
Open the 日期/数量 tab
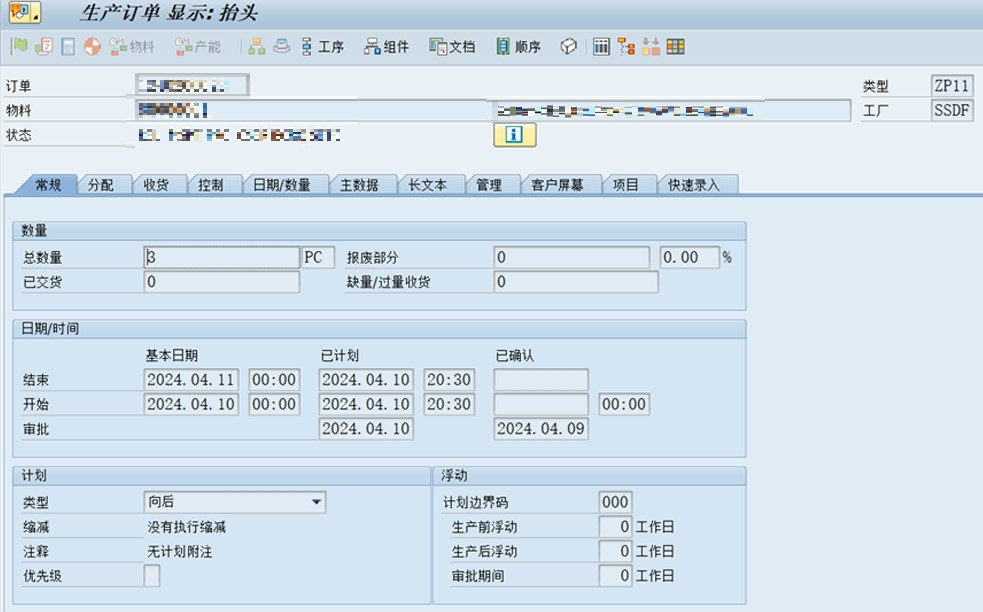pos(281,185)
